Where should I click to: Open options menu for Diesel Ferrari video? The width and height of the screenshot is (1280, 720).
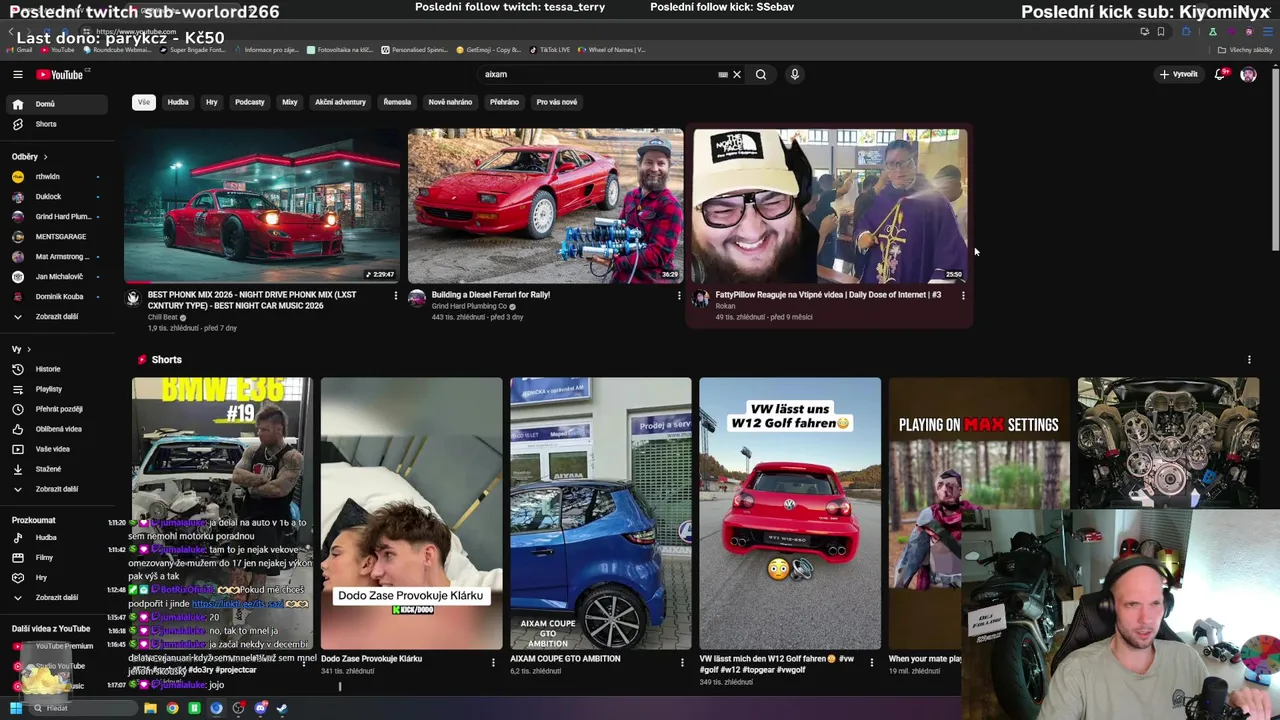click(679, 295)
